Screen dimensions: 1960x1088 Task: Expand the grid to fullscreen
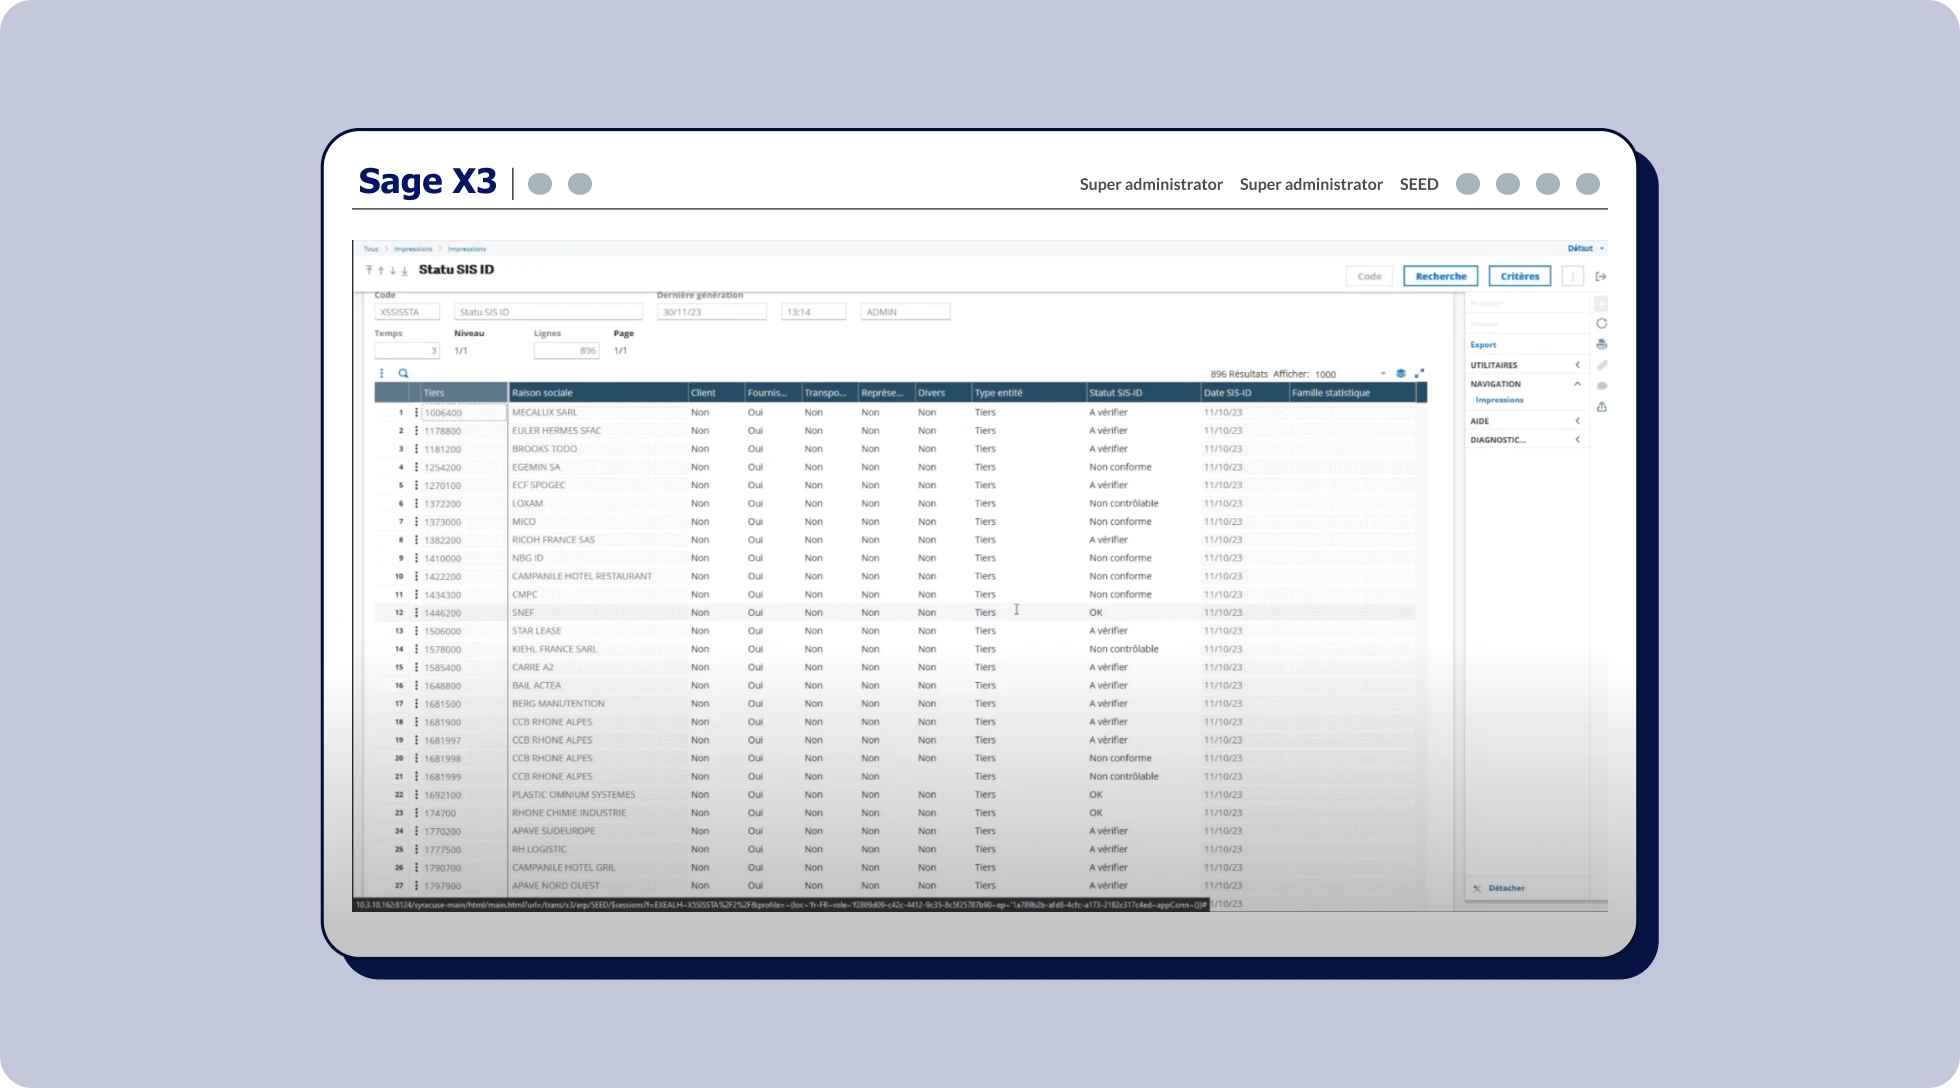(x=1419, y=374)
